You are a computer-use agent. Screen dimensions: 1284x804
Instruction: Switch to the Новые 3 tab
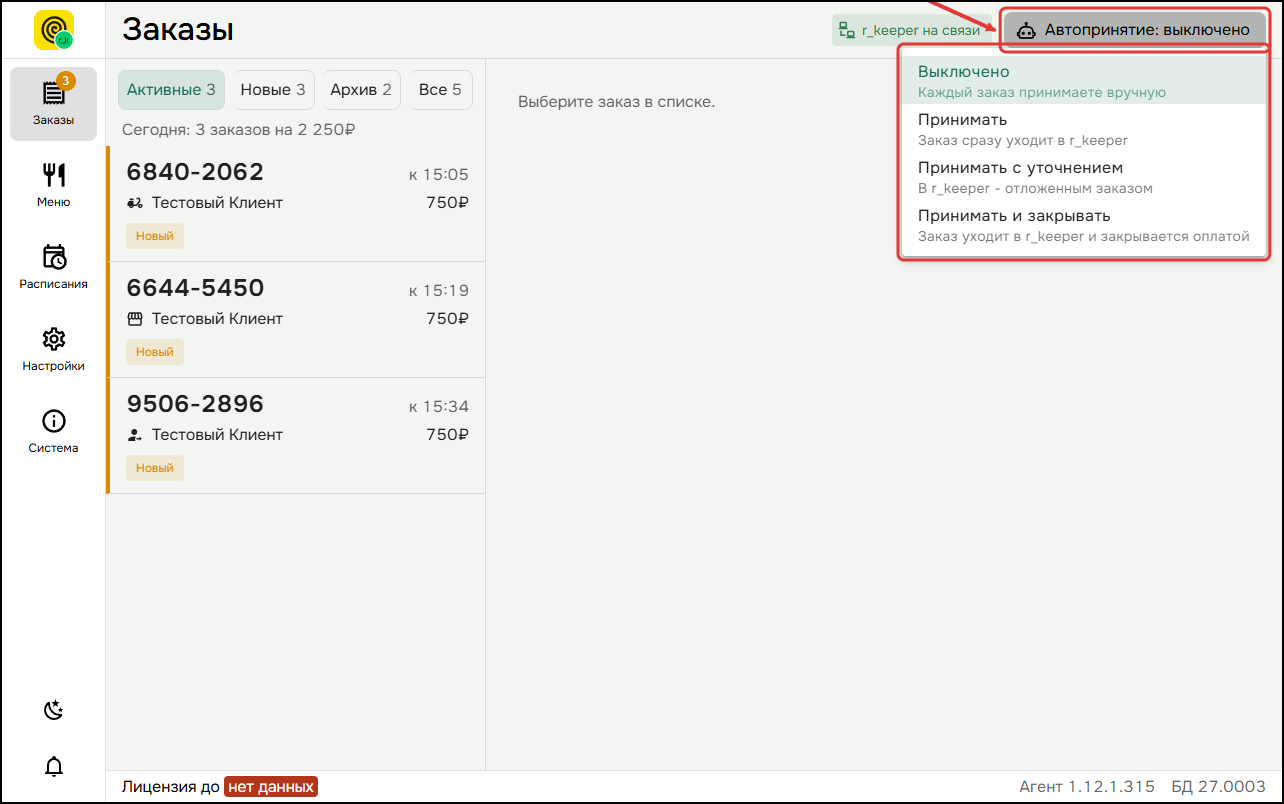pos(273,90)
